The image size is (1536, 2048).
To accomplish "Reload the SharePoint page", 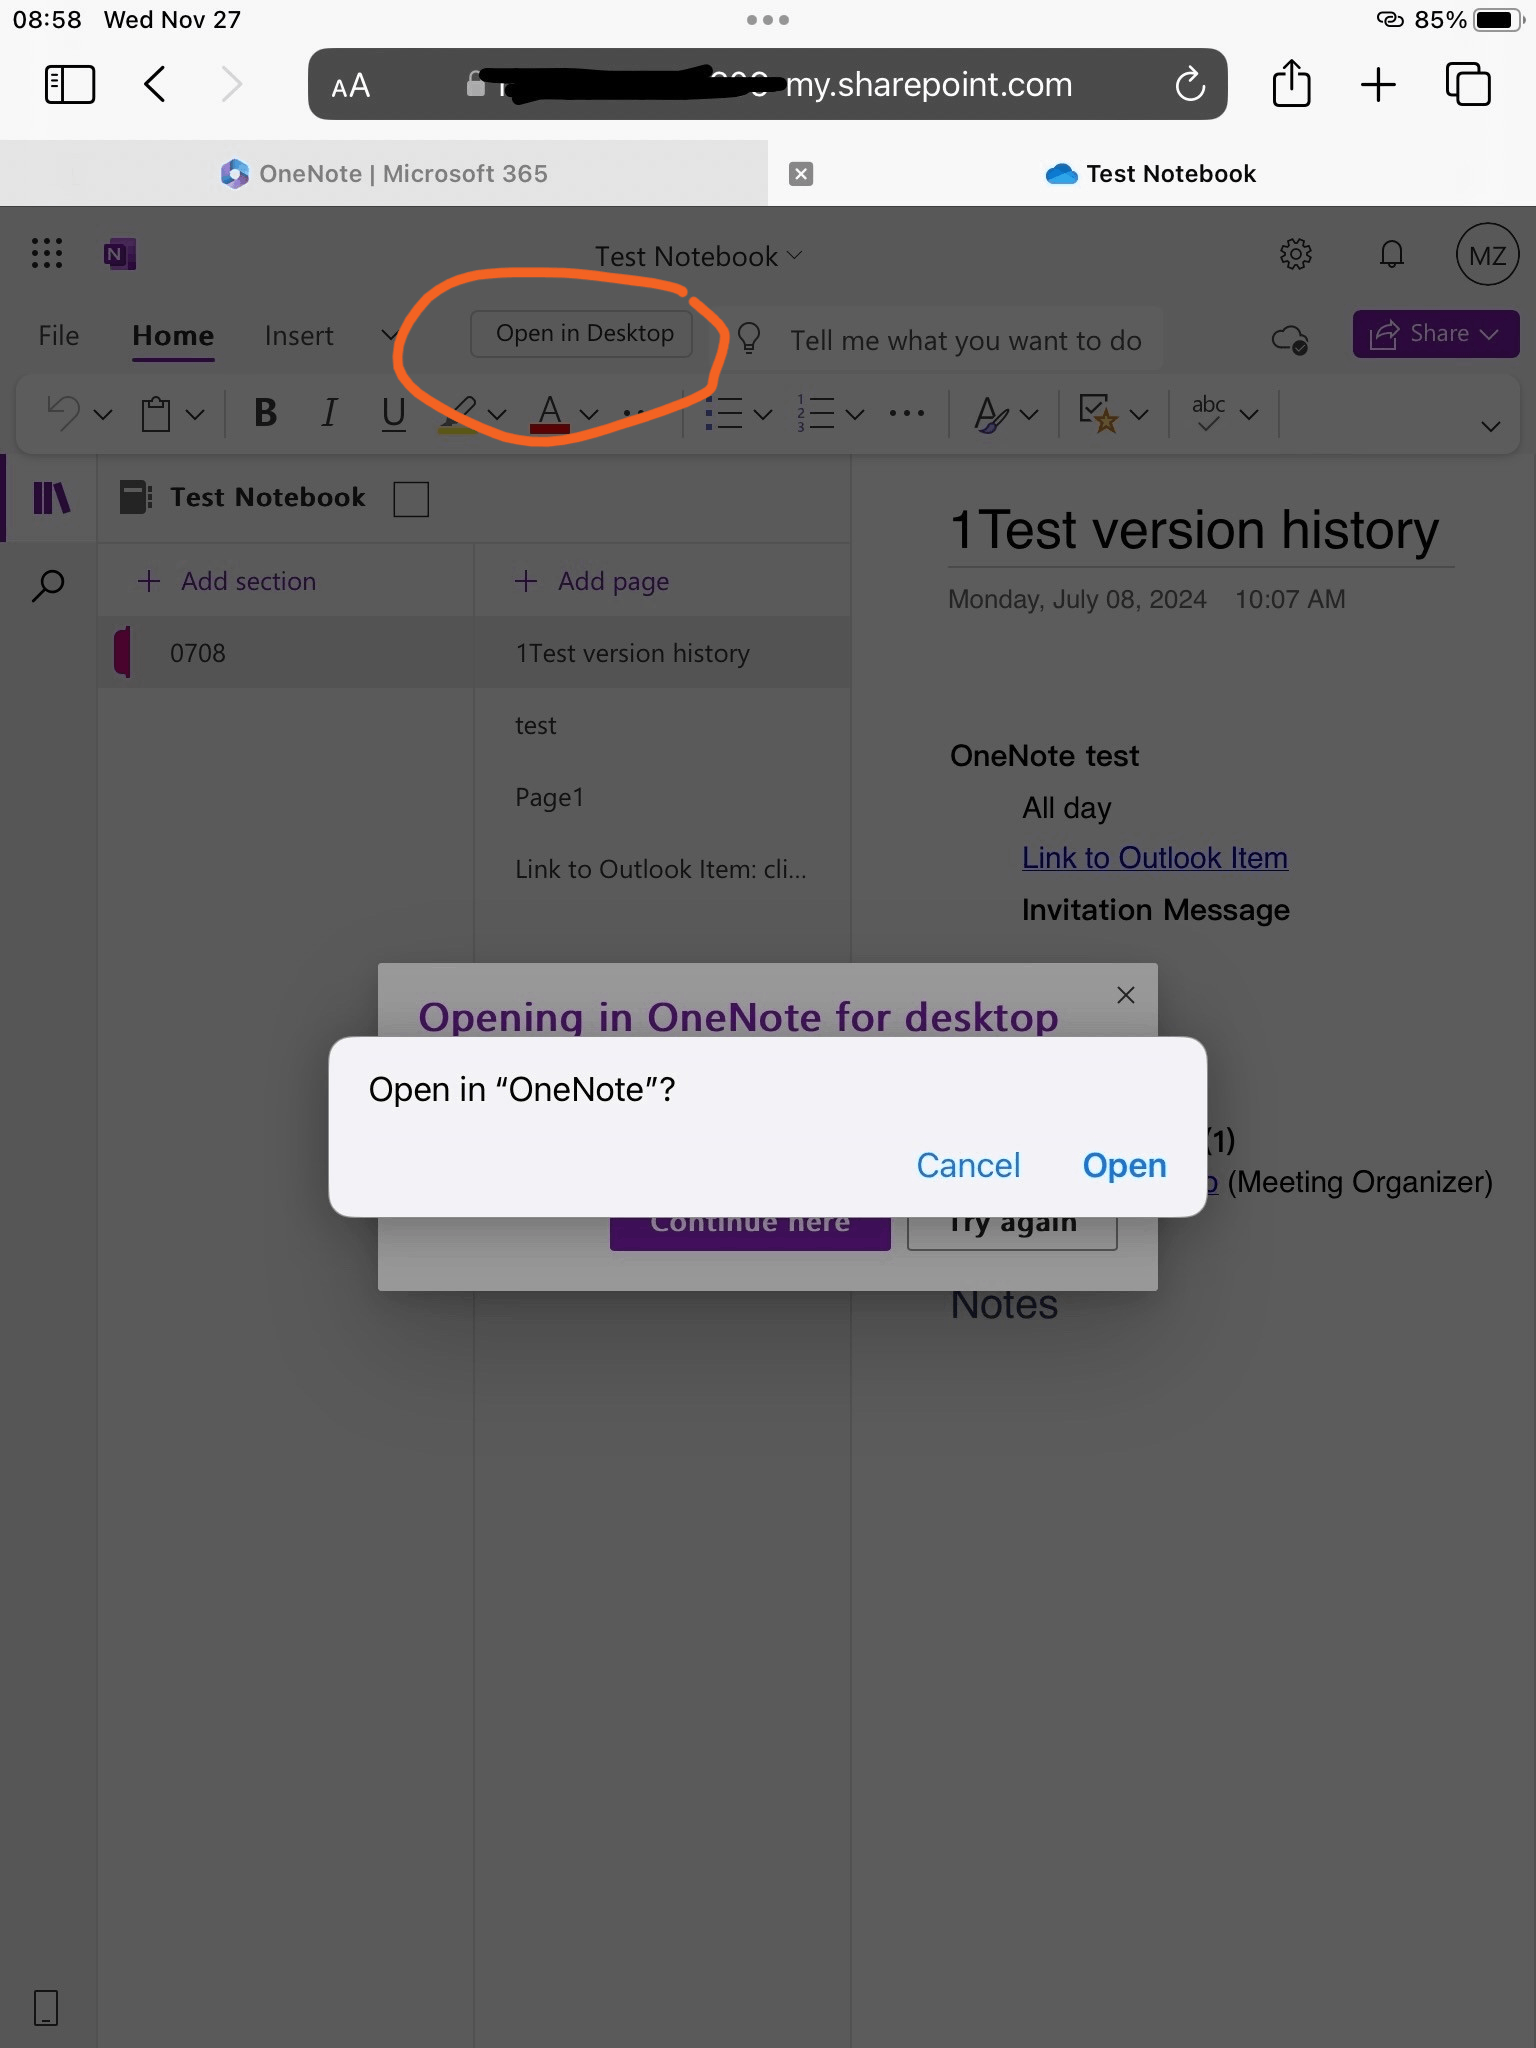I will click(1190, 85).
